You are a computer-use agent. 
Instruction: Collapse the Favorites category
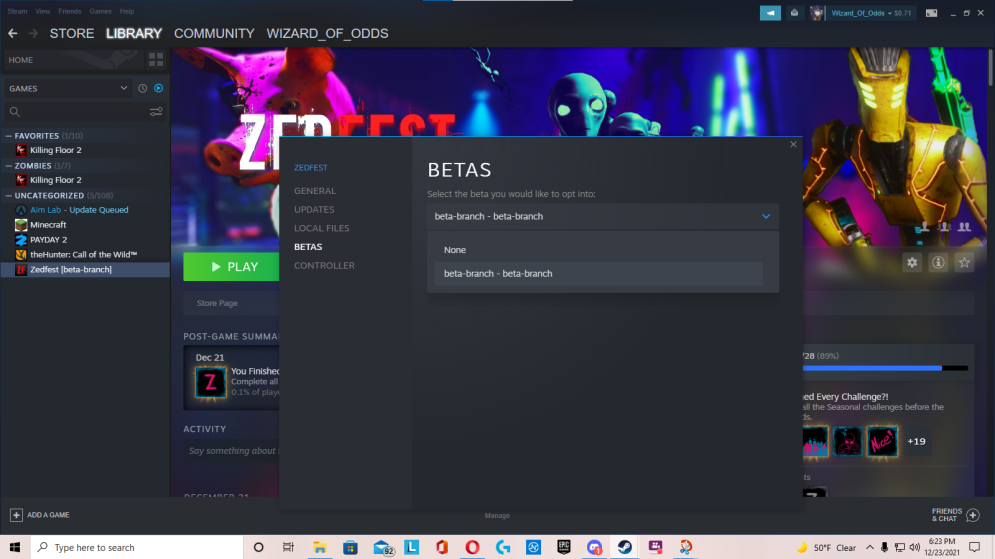(x=9, y=136)
